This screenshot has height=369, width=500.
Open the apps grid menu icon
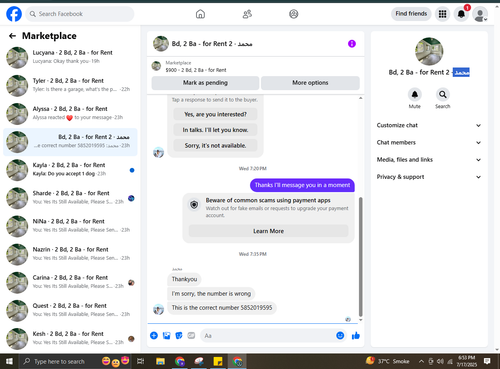click(x=442, y=14)
